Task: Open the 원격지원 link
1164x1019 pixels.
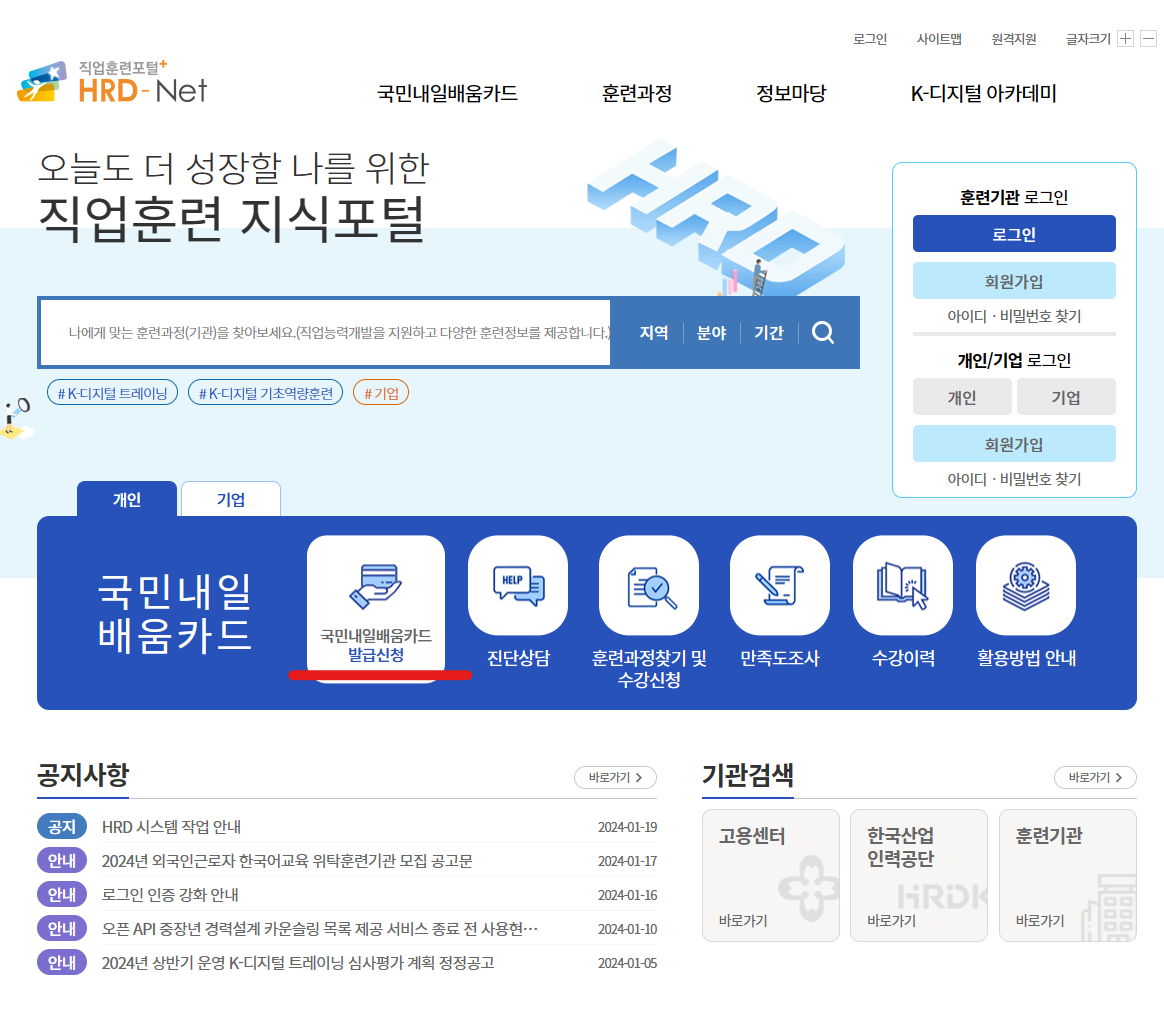Action: [x=1013, y=39]
